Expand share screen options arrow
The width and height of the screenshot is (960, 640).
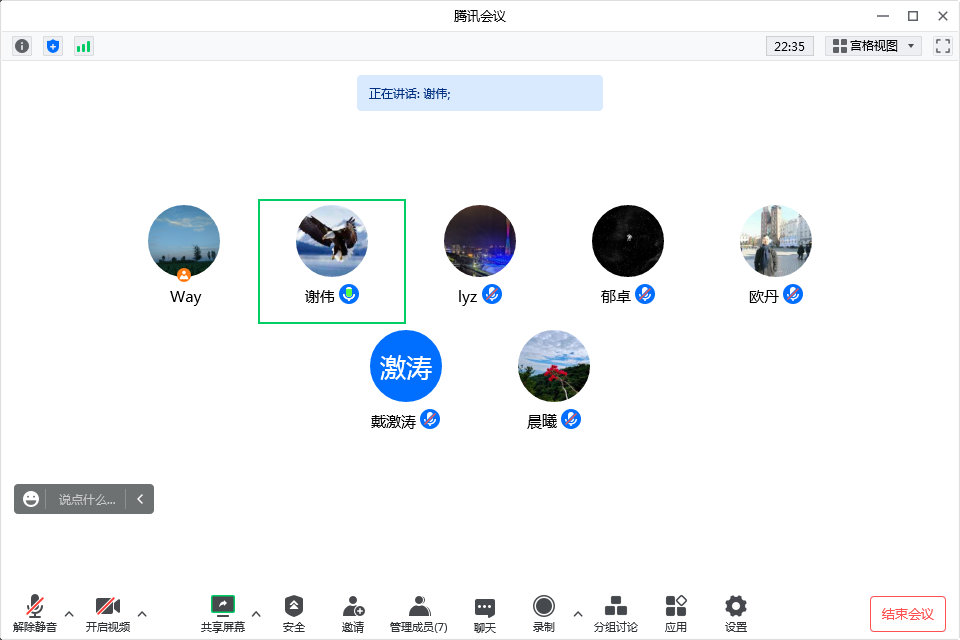point(256,613)
